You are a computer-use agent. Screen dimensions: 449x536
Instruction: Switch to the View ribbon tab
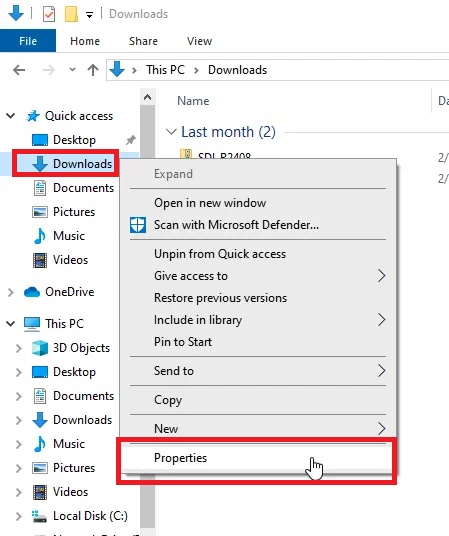click(199, 41)
